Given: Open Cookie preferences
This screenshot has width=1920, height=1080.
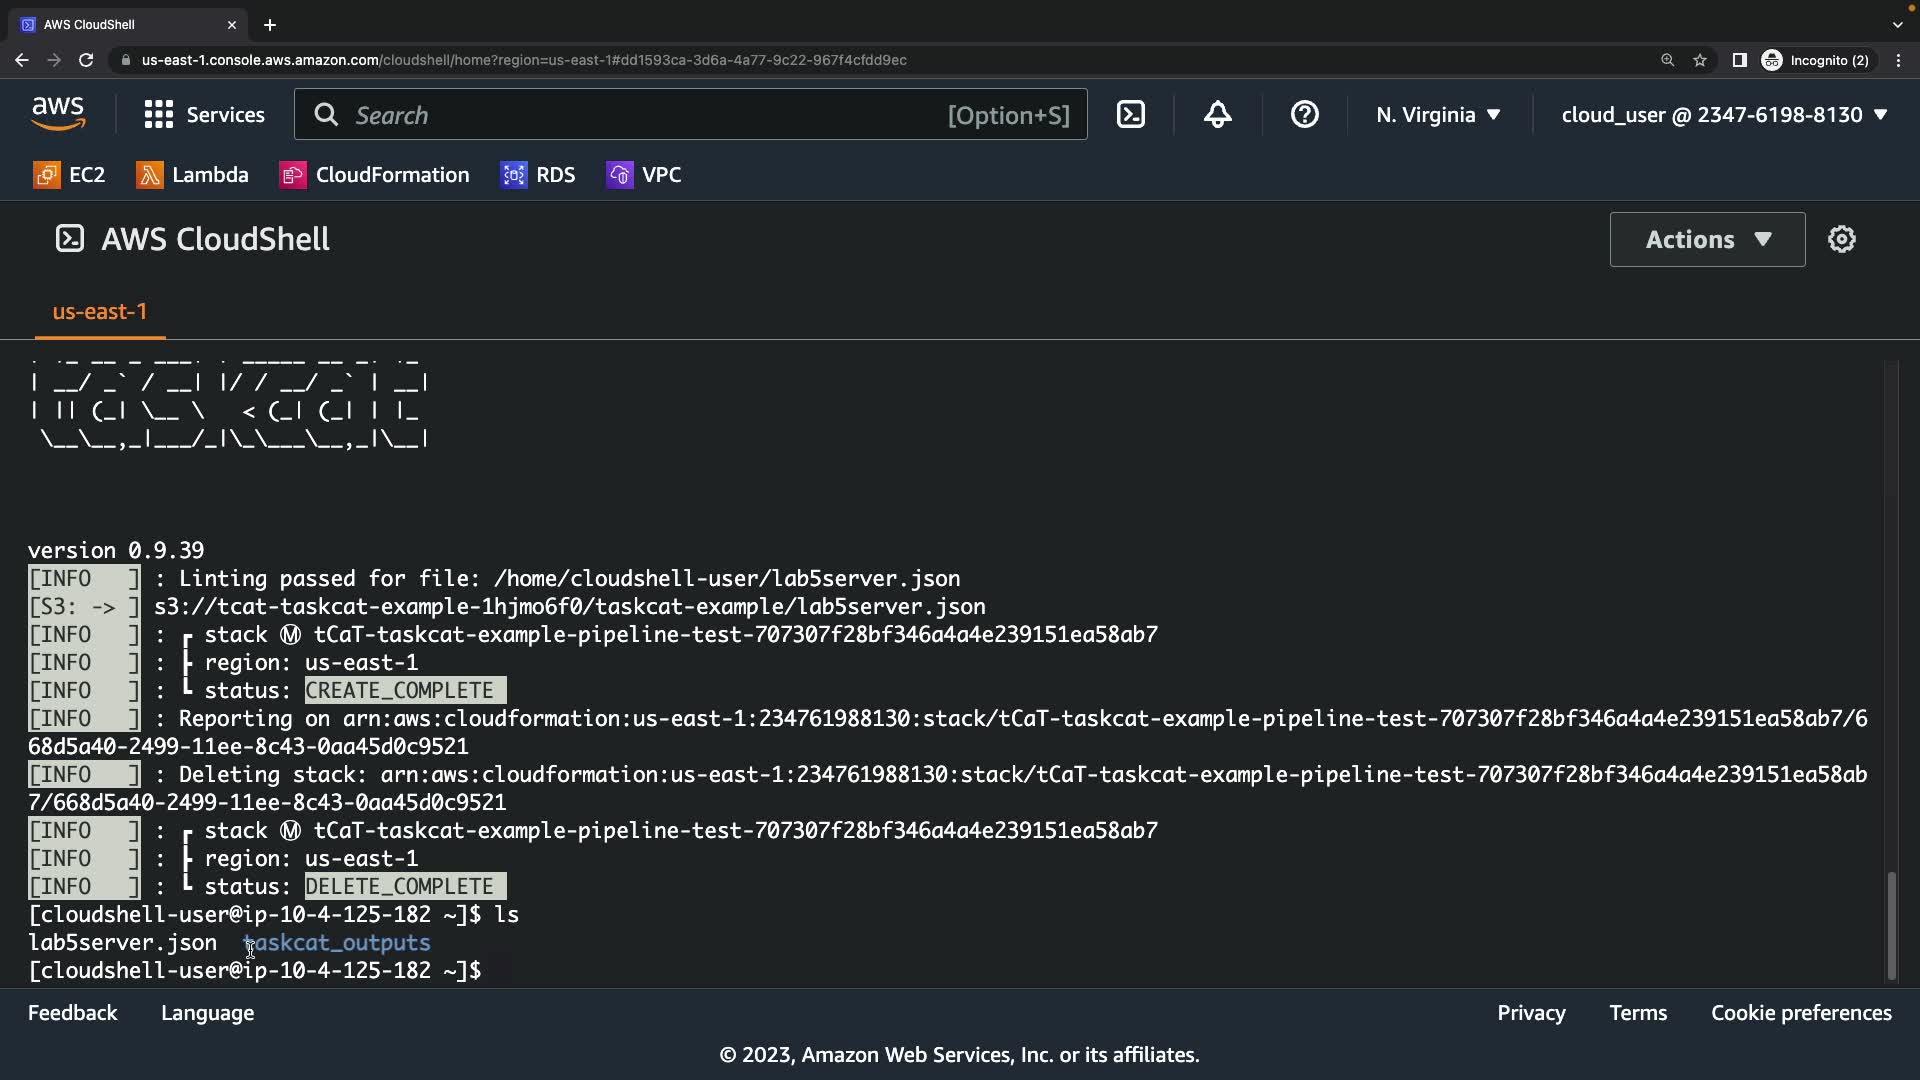Looking at the screenshot, I should (x=1801, y=1013).
